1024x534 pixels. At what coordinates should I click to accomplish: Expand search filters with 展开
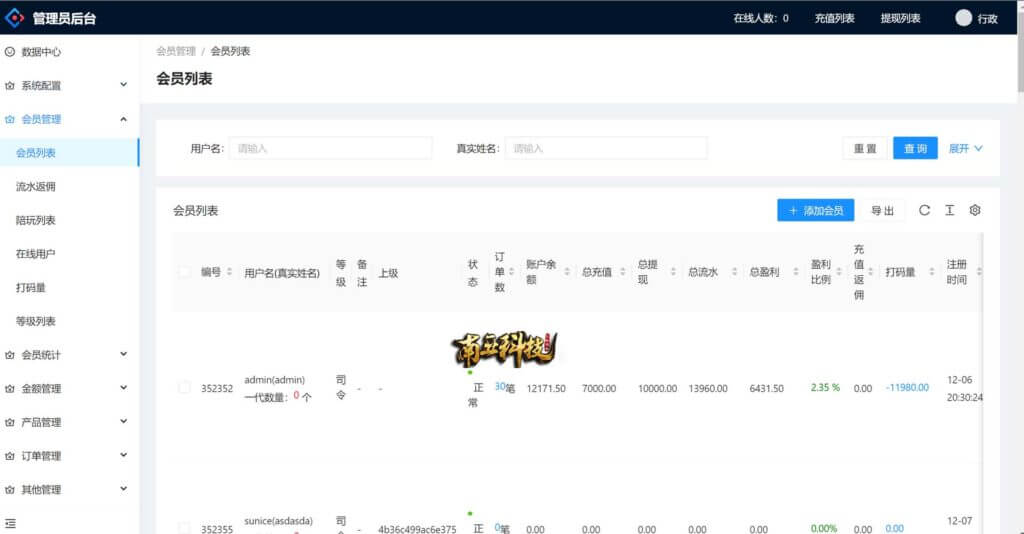[x=965, y=148]
